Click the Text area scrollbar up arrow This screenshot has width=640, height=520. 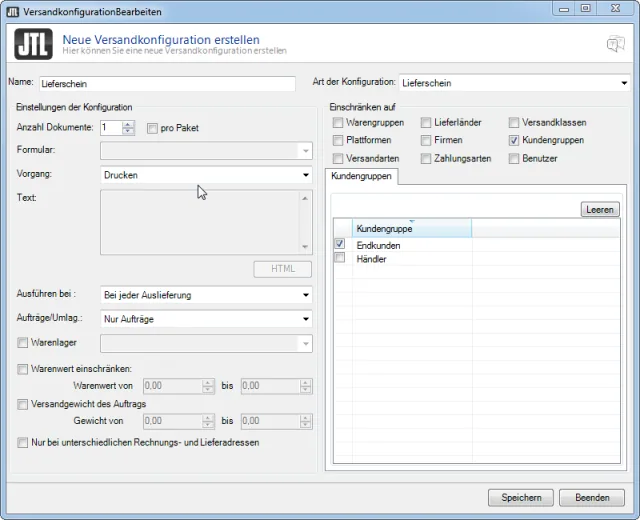point(305,198)
